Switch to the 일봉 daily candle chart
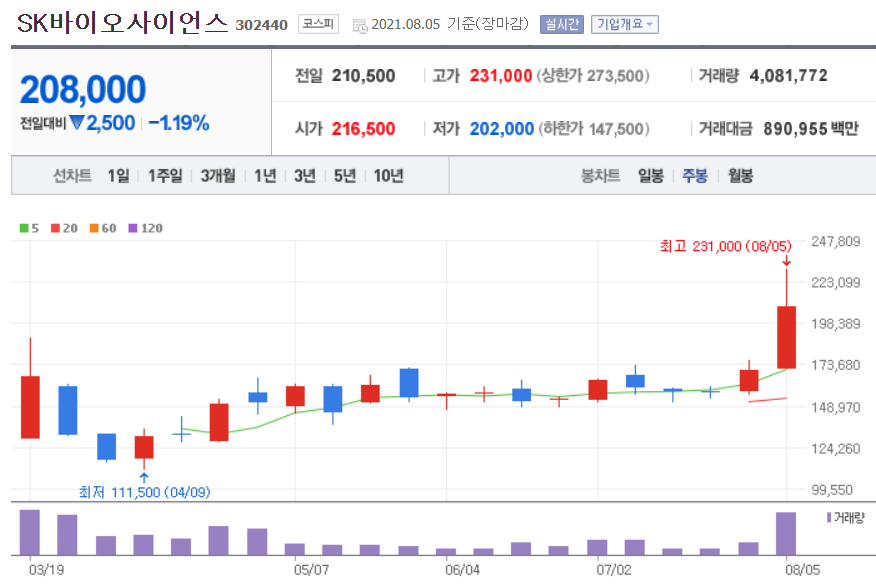Image resolution: width=876 pixels, height=584 pixels. click(x=651, y=176)
